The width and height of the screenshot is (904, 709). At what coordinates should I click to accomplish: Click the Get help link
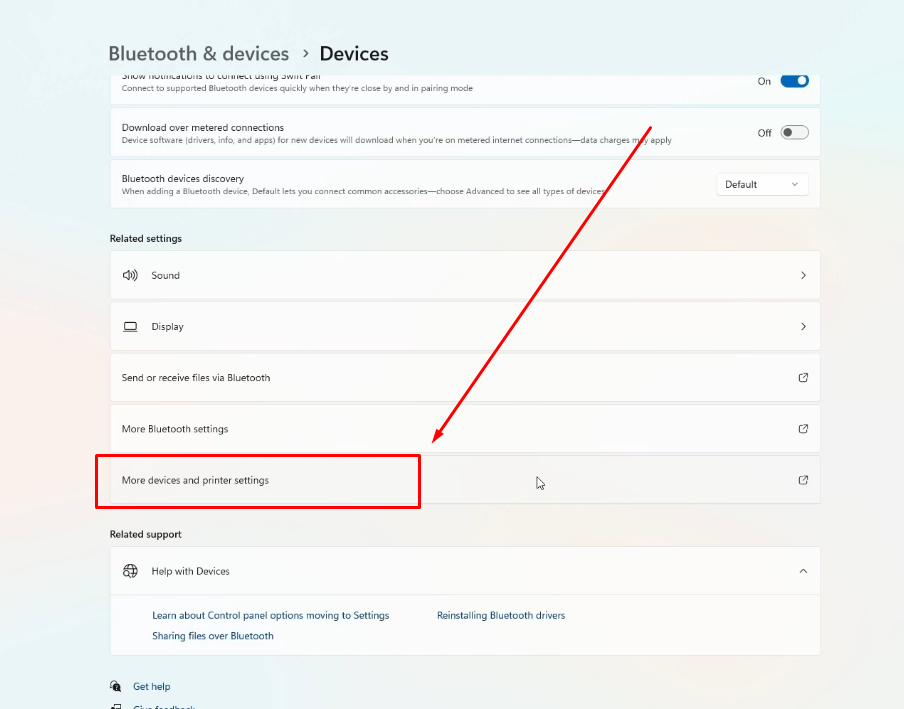[152, 687]
